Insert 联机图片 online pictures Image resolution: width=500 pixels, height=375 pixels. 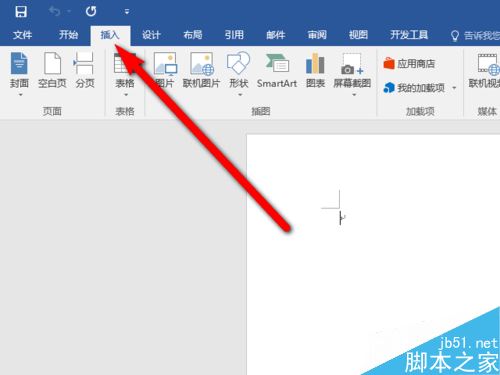coord(201,70)
